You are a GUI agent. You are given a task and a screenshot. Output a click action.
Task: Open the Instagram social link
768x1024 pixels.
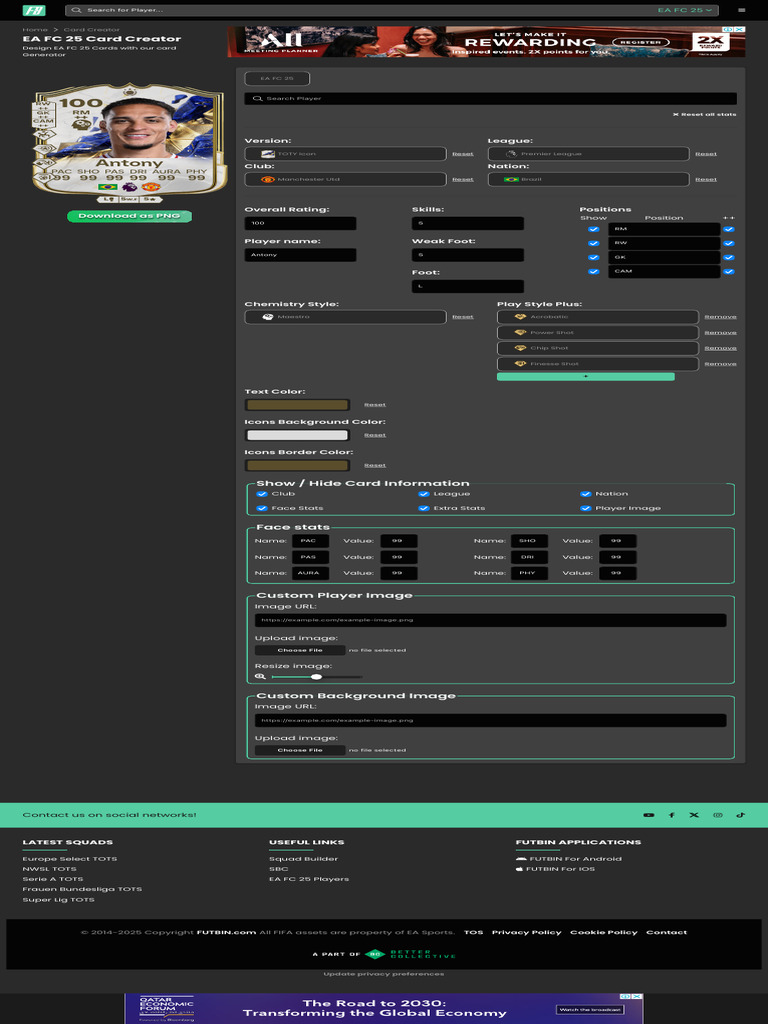point(718,815)
